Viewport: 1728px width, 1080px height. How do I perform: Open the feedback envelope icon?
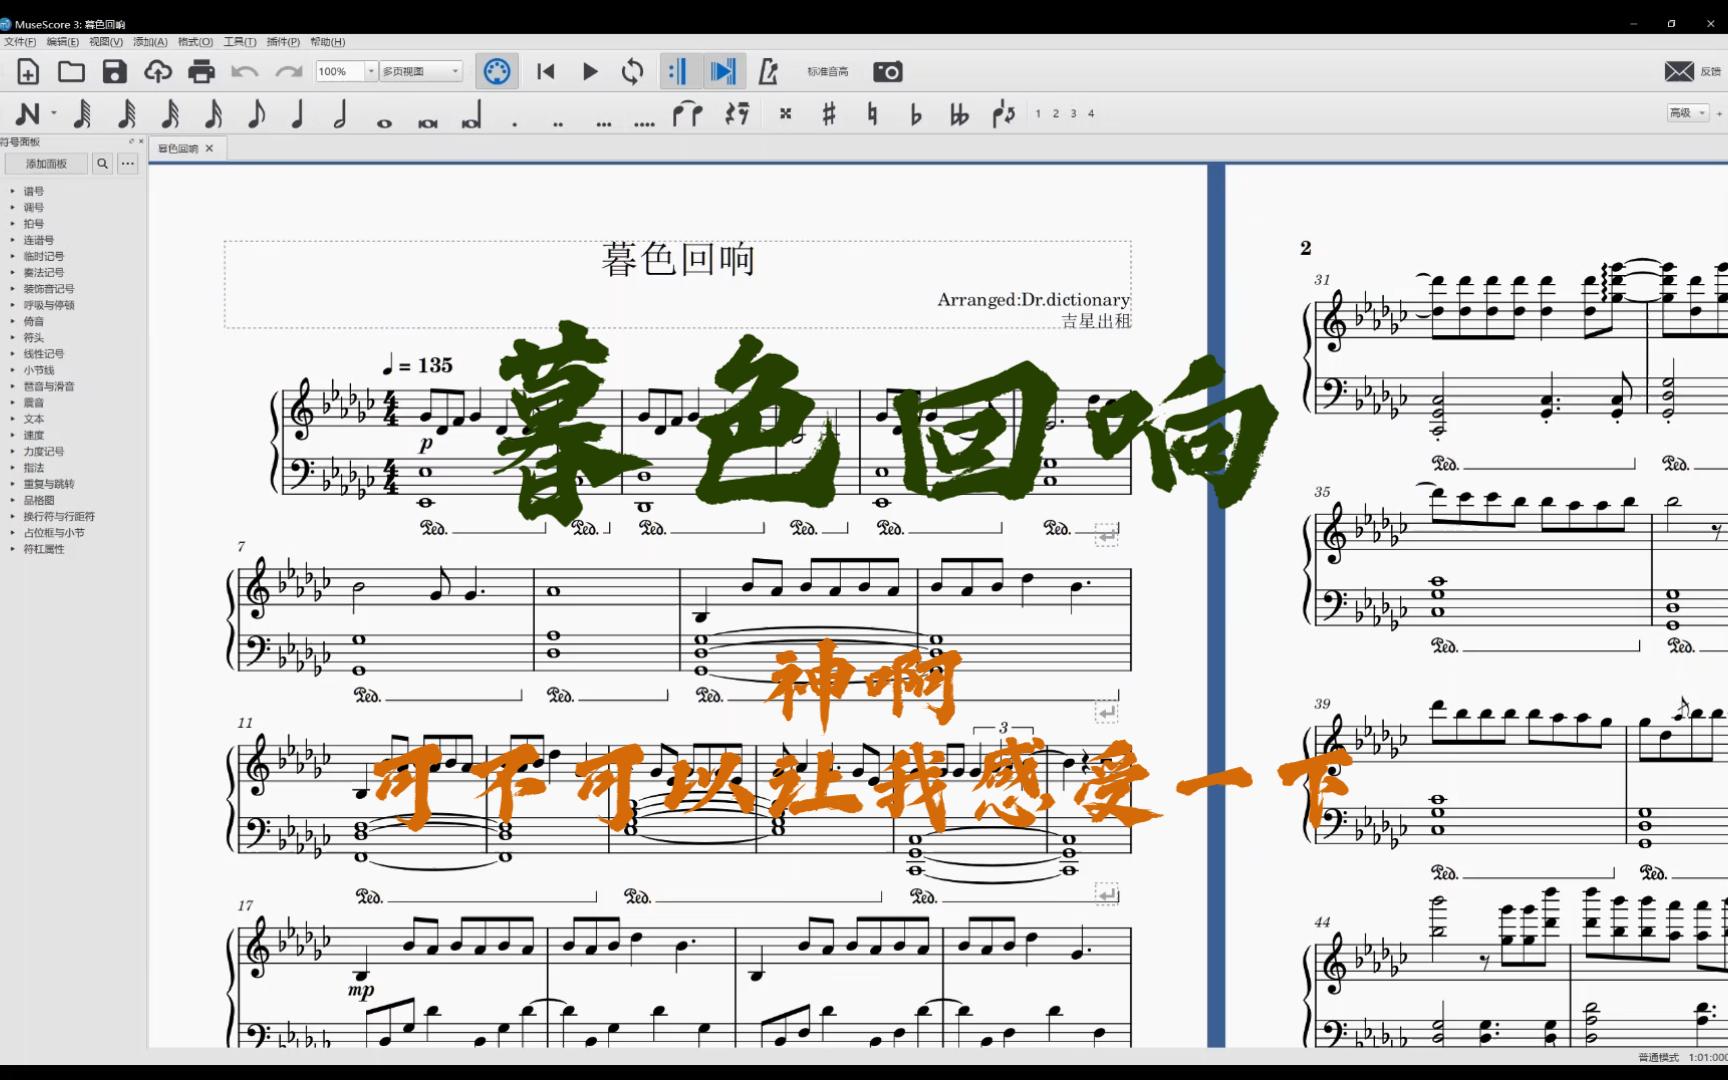click(1679, 72)
